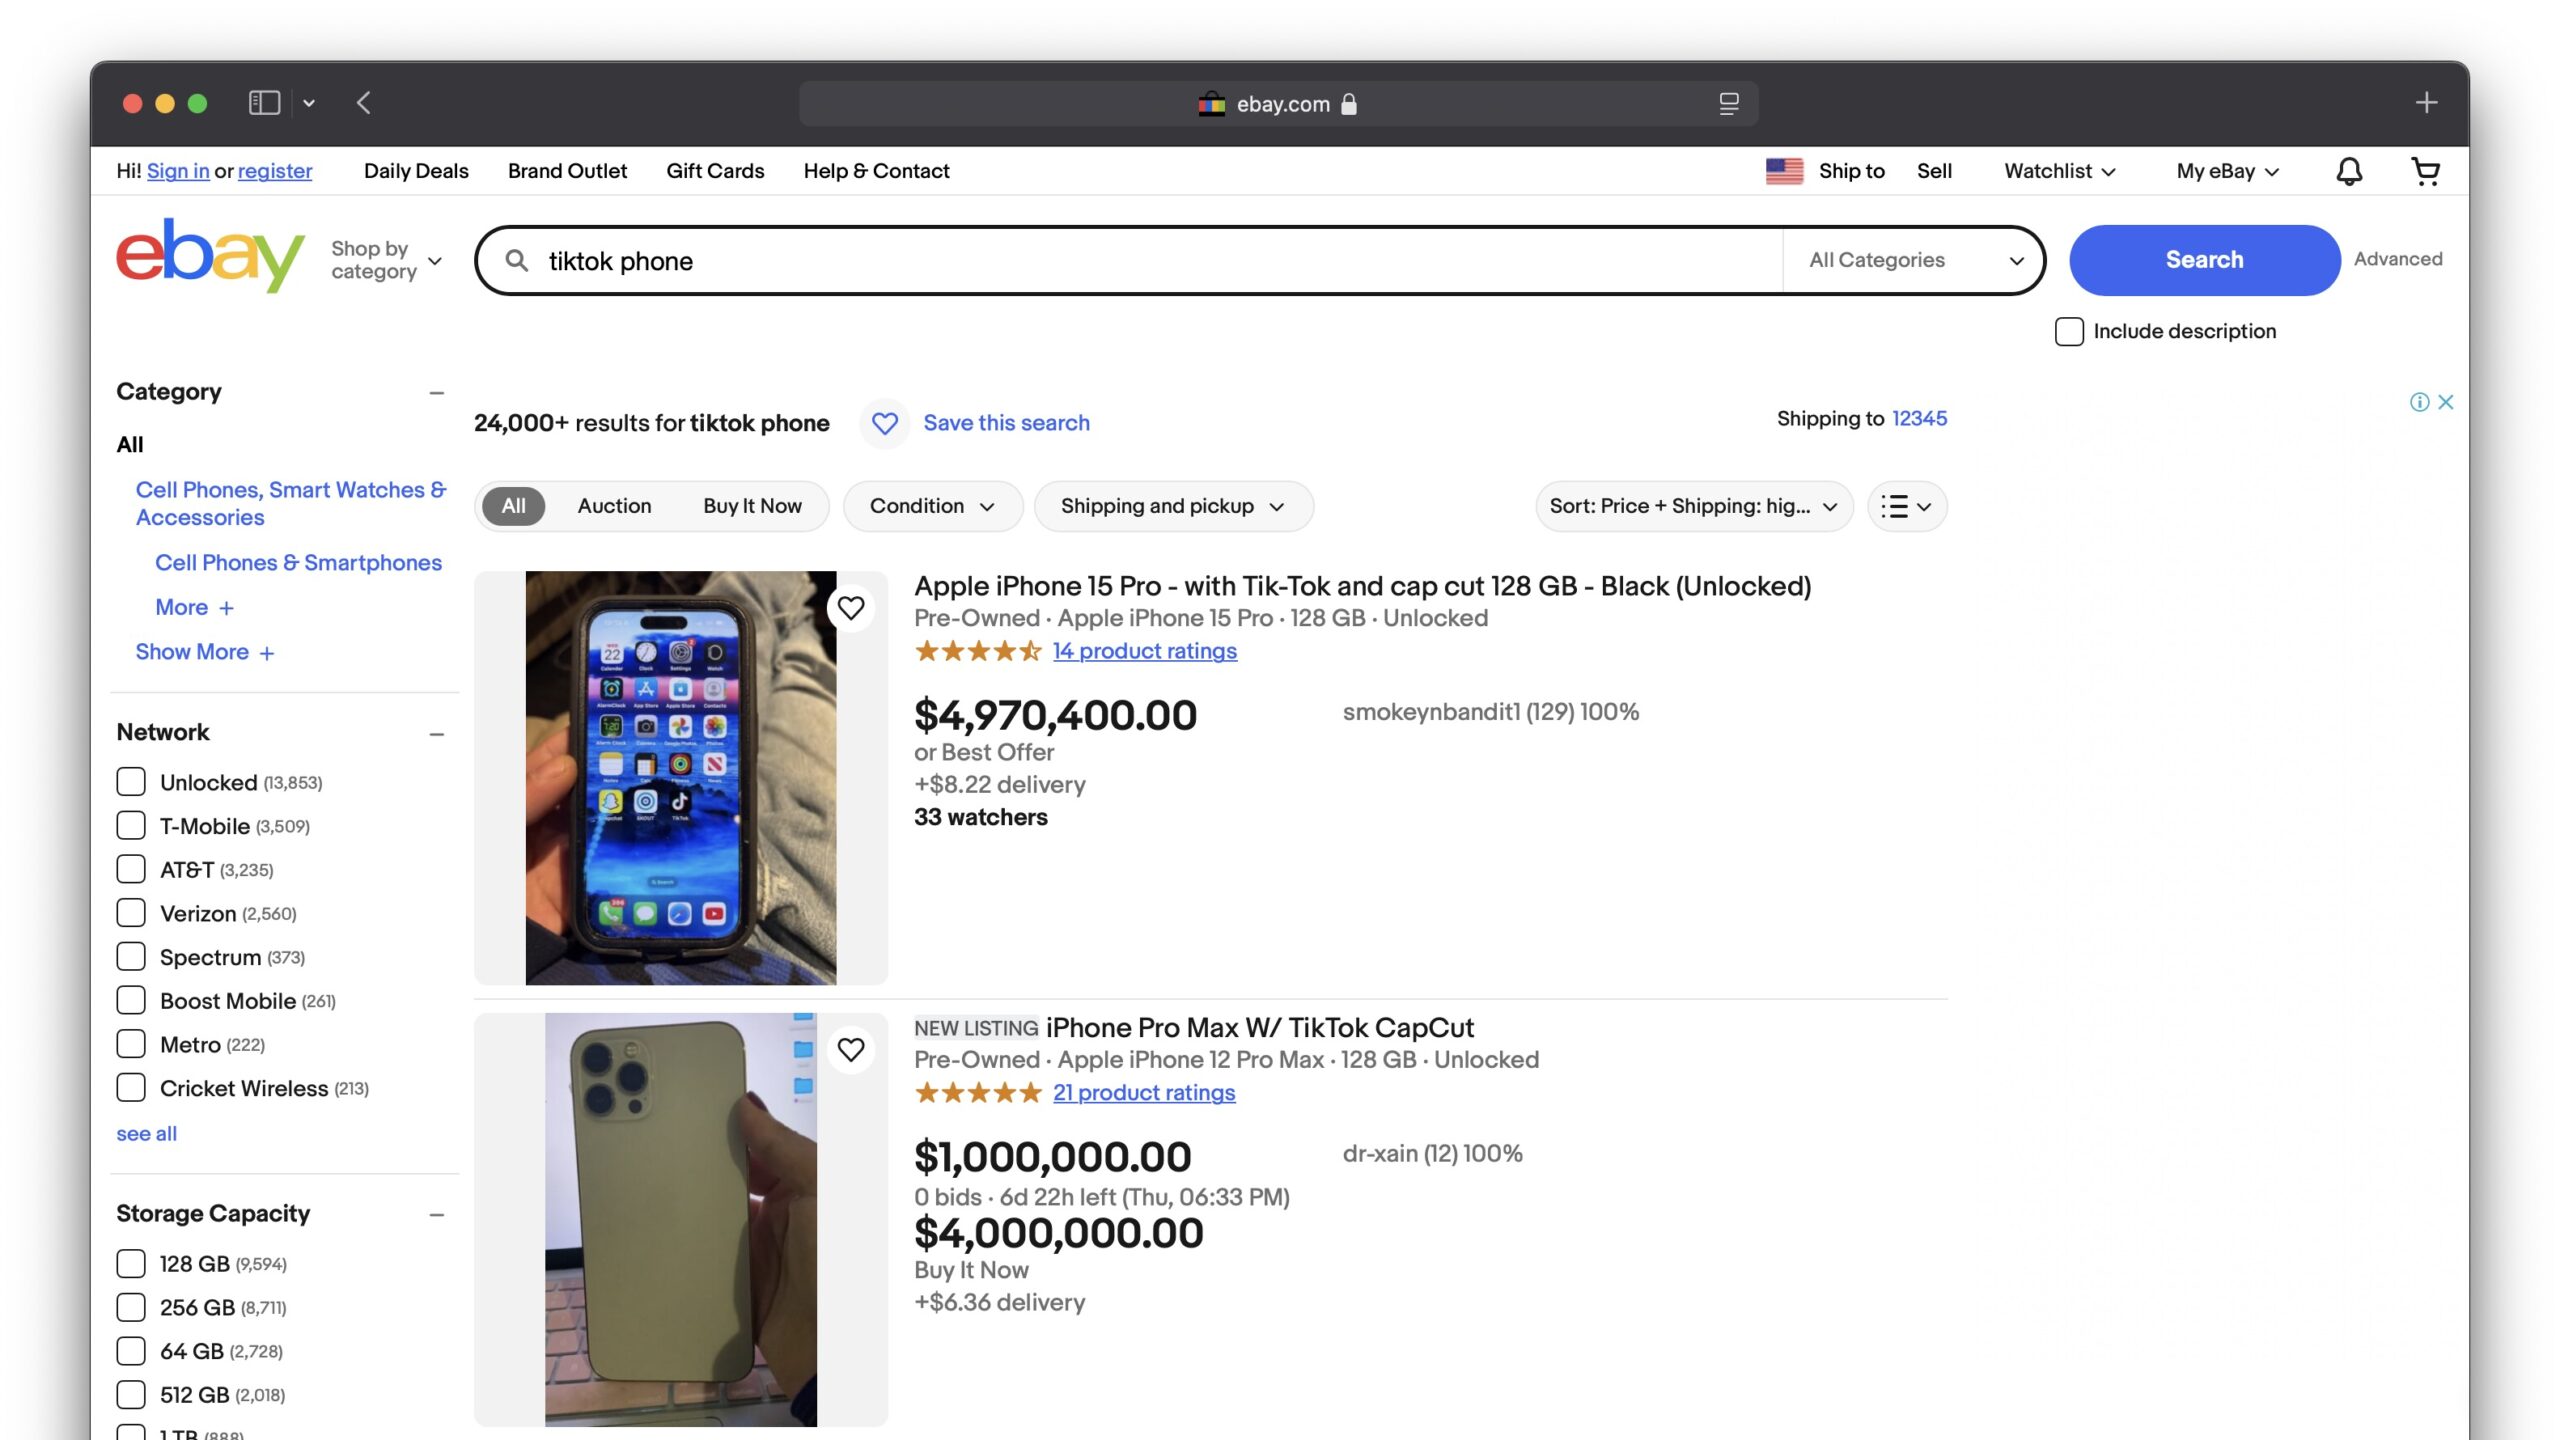
Task: Switch to the Auction tab
Action: 614,506
